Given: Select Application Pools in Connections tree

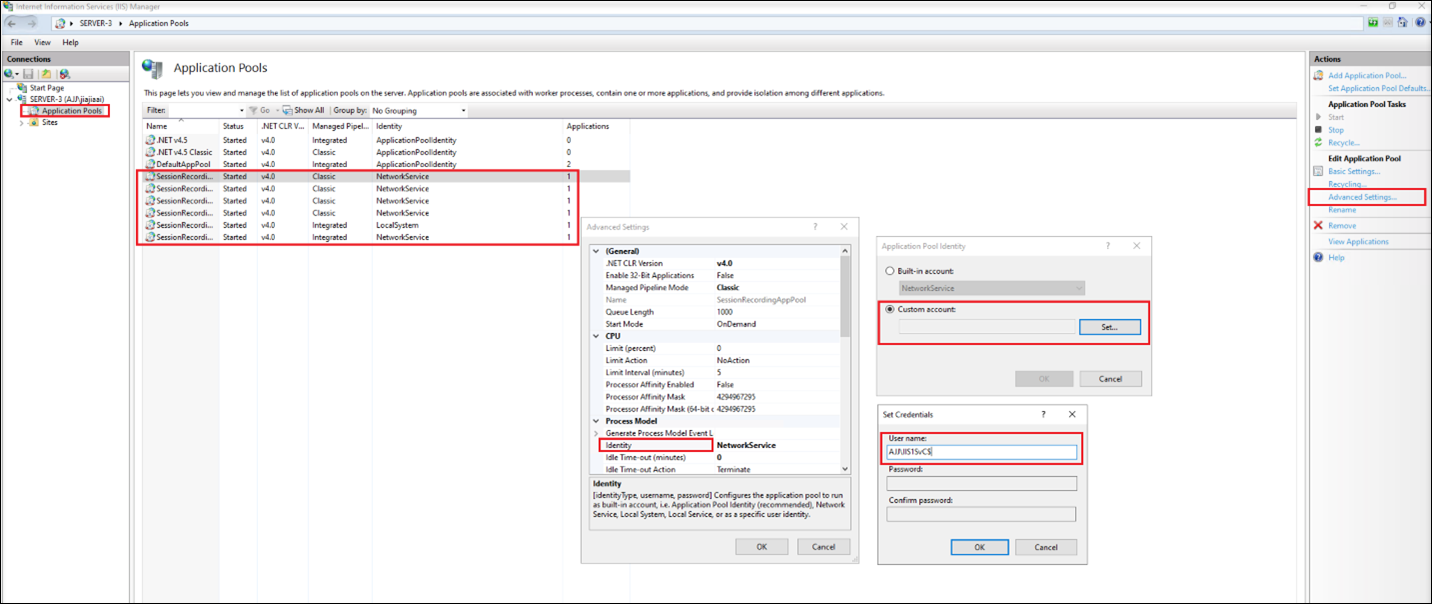Looking at the screenshot, I should pos(72,110).
